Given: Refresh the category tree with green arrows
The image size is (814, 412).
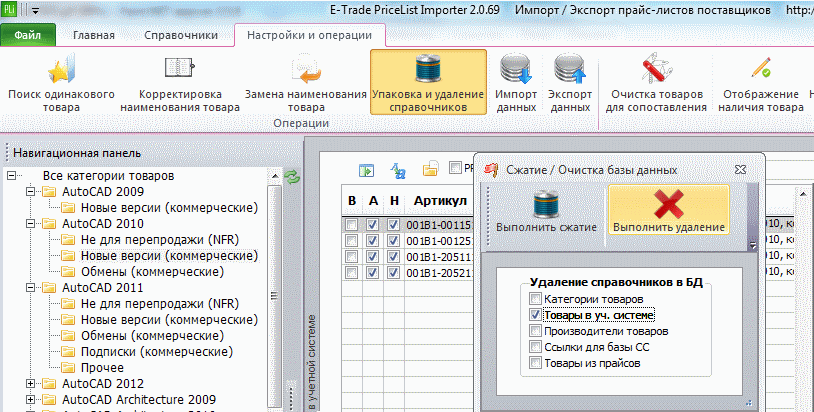Looking at the screenshot, I should [292, 178].
